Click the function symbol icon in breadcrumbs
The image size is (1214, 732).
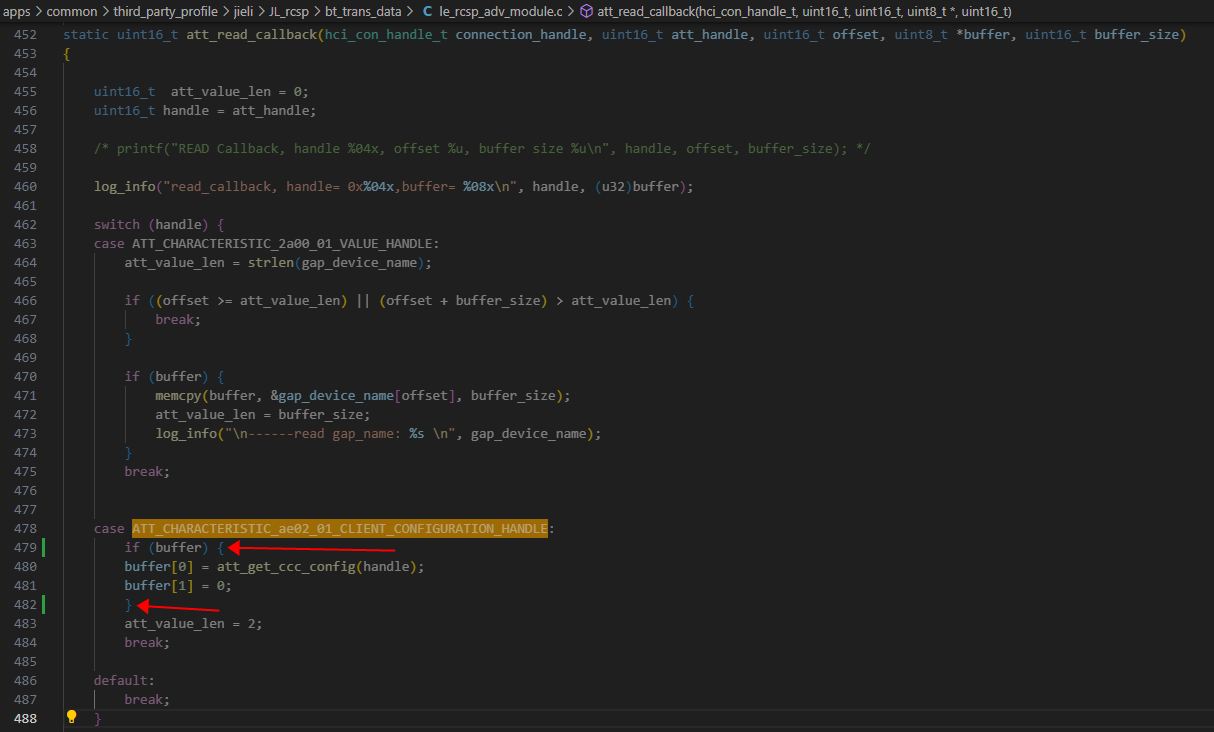tap(585, 11)
